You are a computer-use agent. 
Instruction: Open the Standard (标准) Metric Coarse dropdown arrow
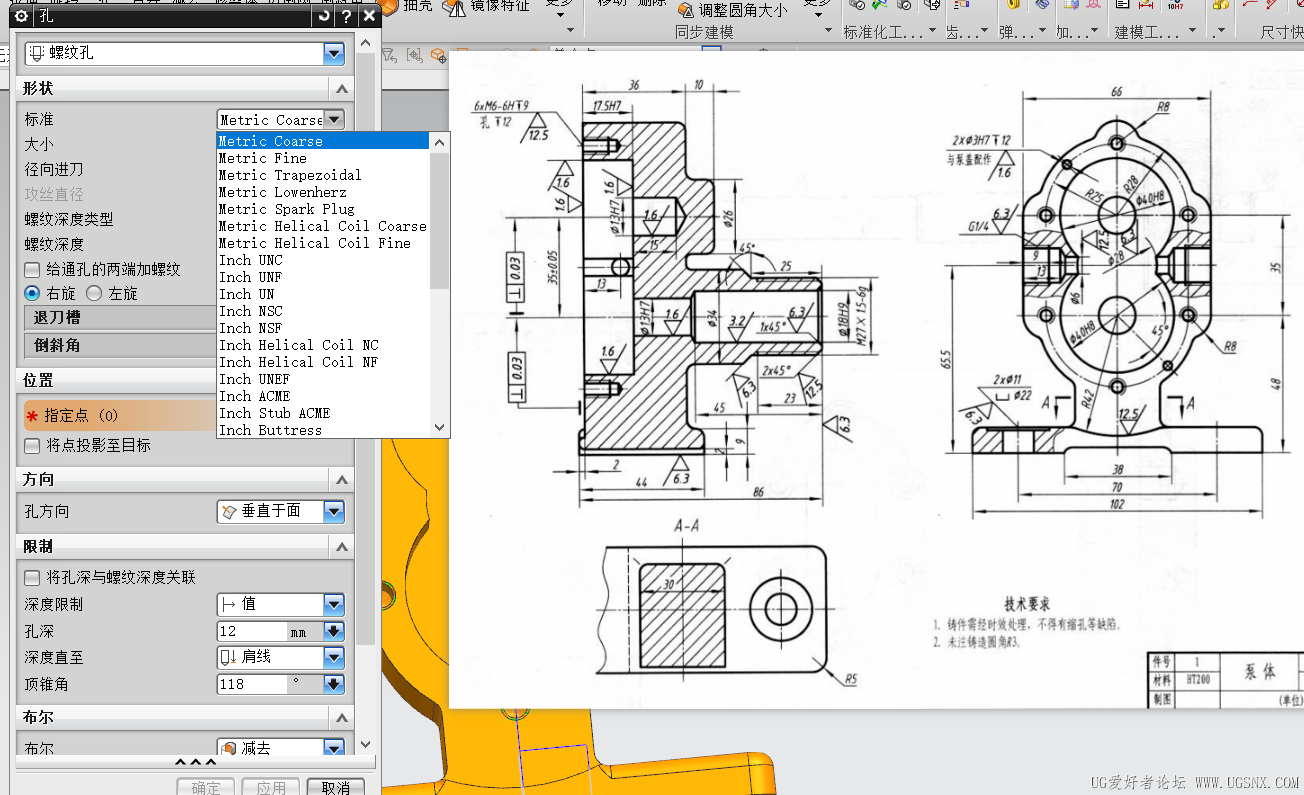coord(334,120)
